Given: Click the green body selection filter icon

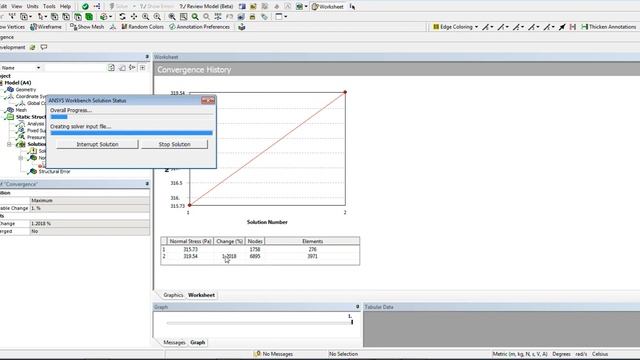Looking at the screenshot, I should 89,17.
